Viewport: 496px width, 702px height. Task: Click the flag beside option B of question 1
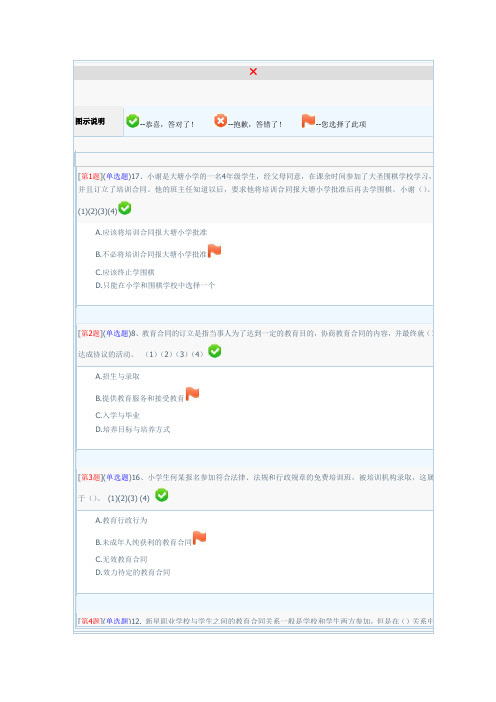click(x=214, y=251)
